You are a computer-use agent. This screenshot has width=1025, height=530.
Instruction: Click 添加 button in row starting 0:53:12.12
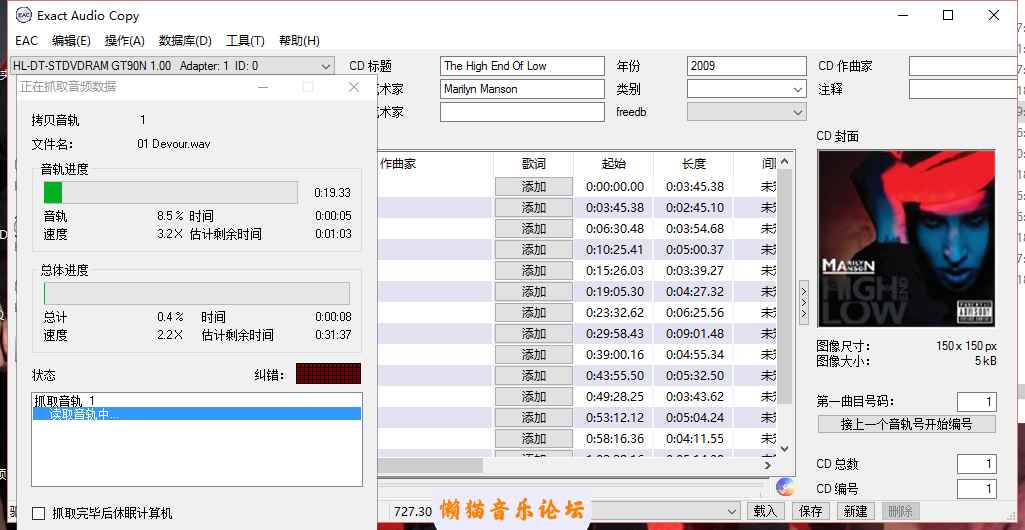[x=533, y=417]
